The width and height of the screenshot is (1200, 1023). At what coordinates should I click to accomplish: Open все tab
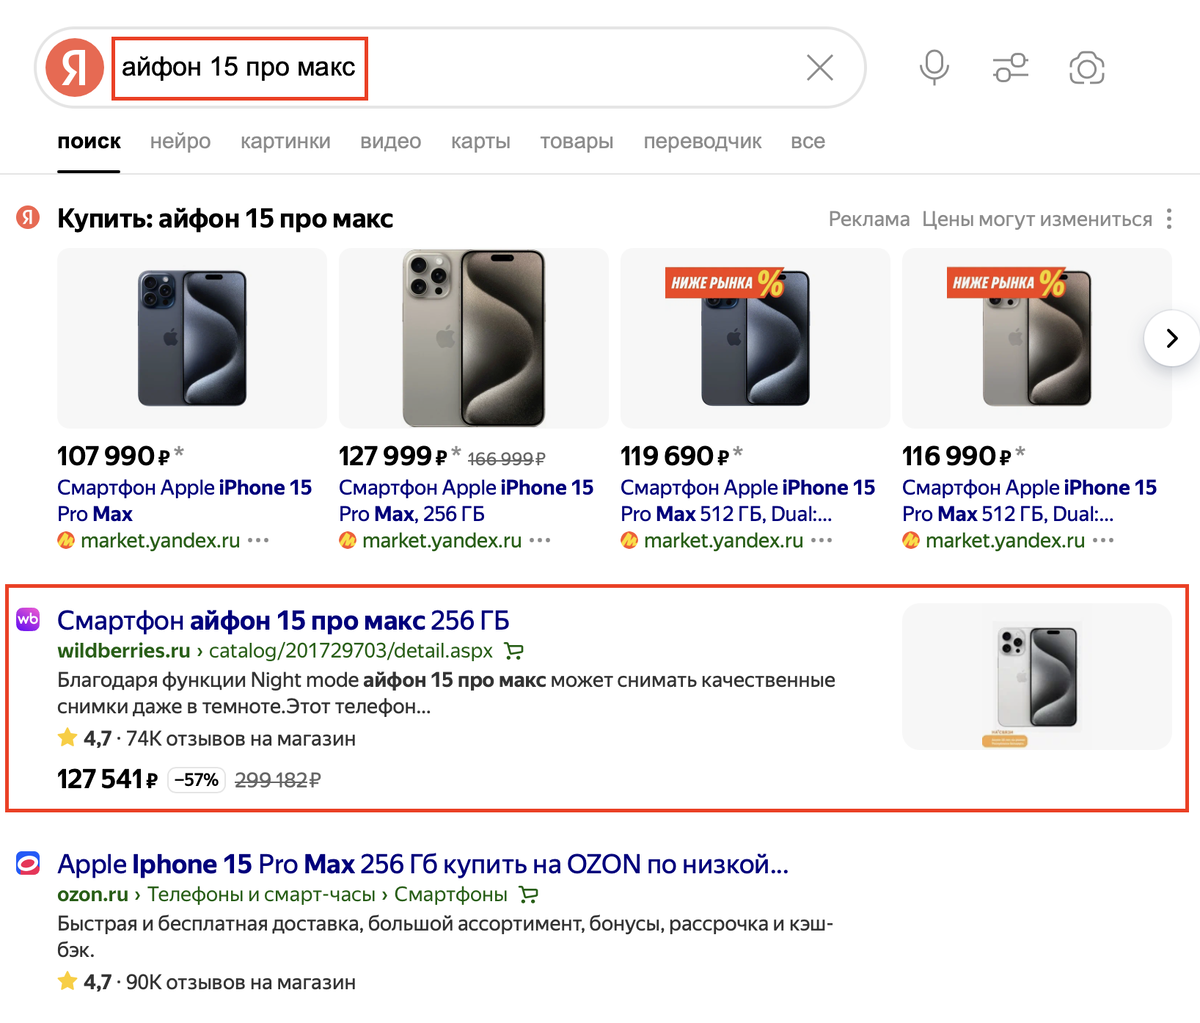click(x=807, y=142)
